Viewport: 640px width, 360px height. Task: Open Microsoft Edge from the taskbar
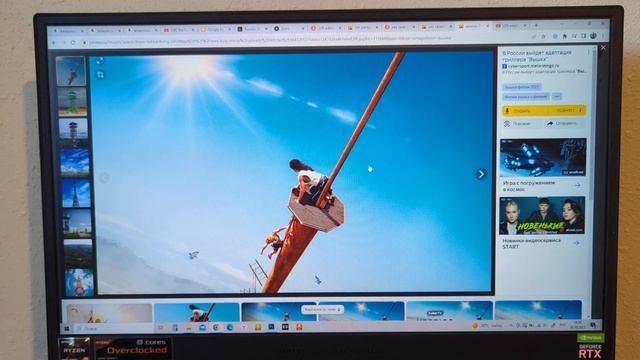coord(230,327)
